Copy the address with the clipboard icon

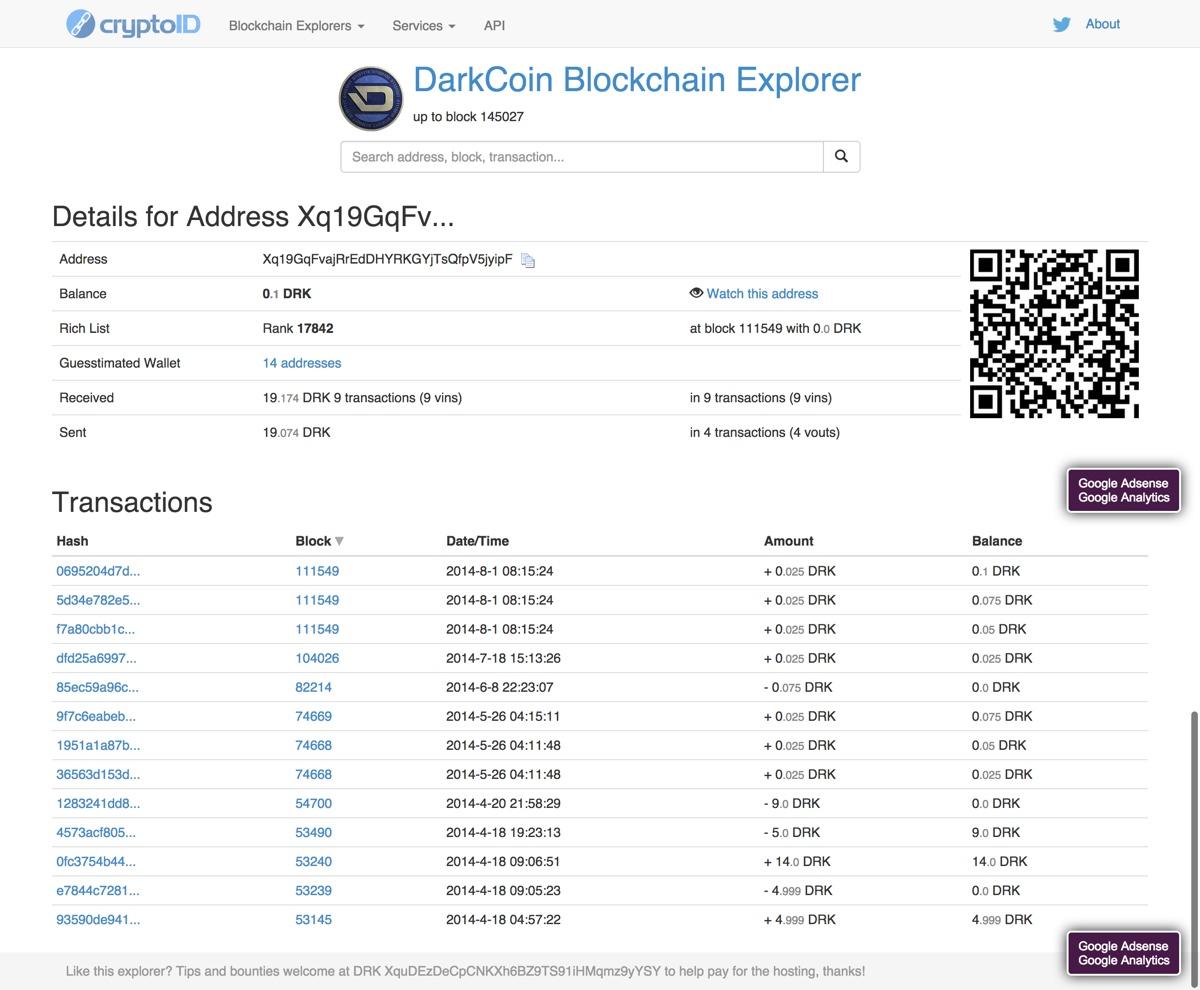528,260
